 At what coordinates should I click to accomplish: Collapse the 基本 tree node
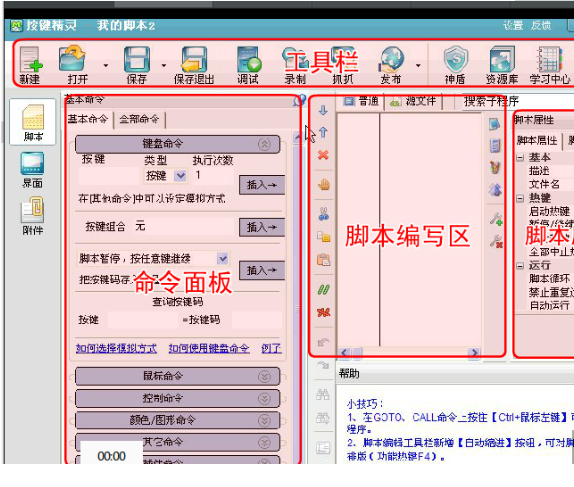[x=520, y=158]
